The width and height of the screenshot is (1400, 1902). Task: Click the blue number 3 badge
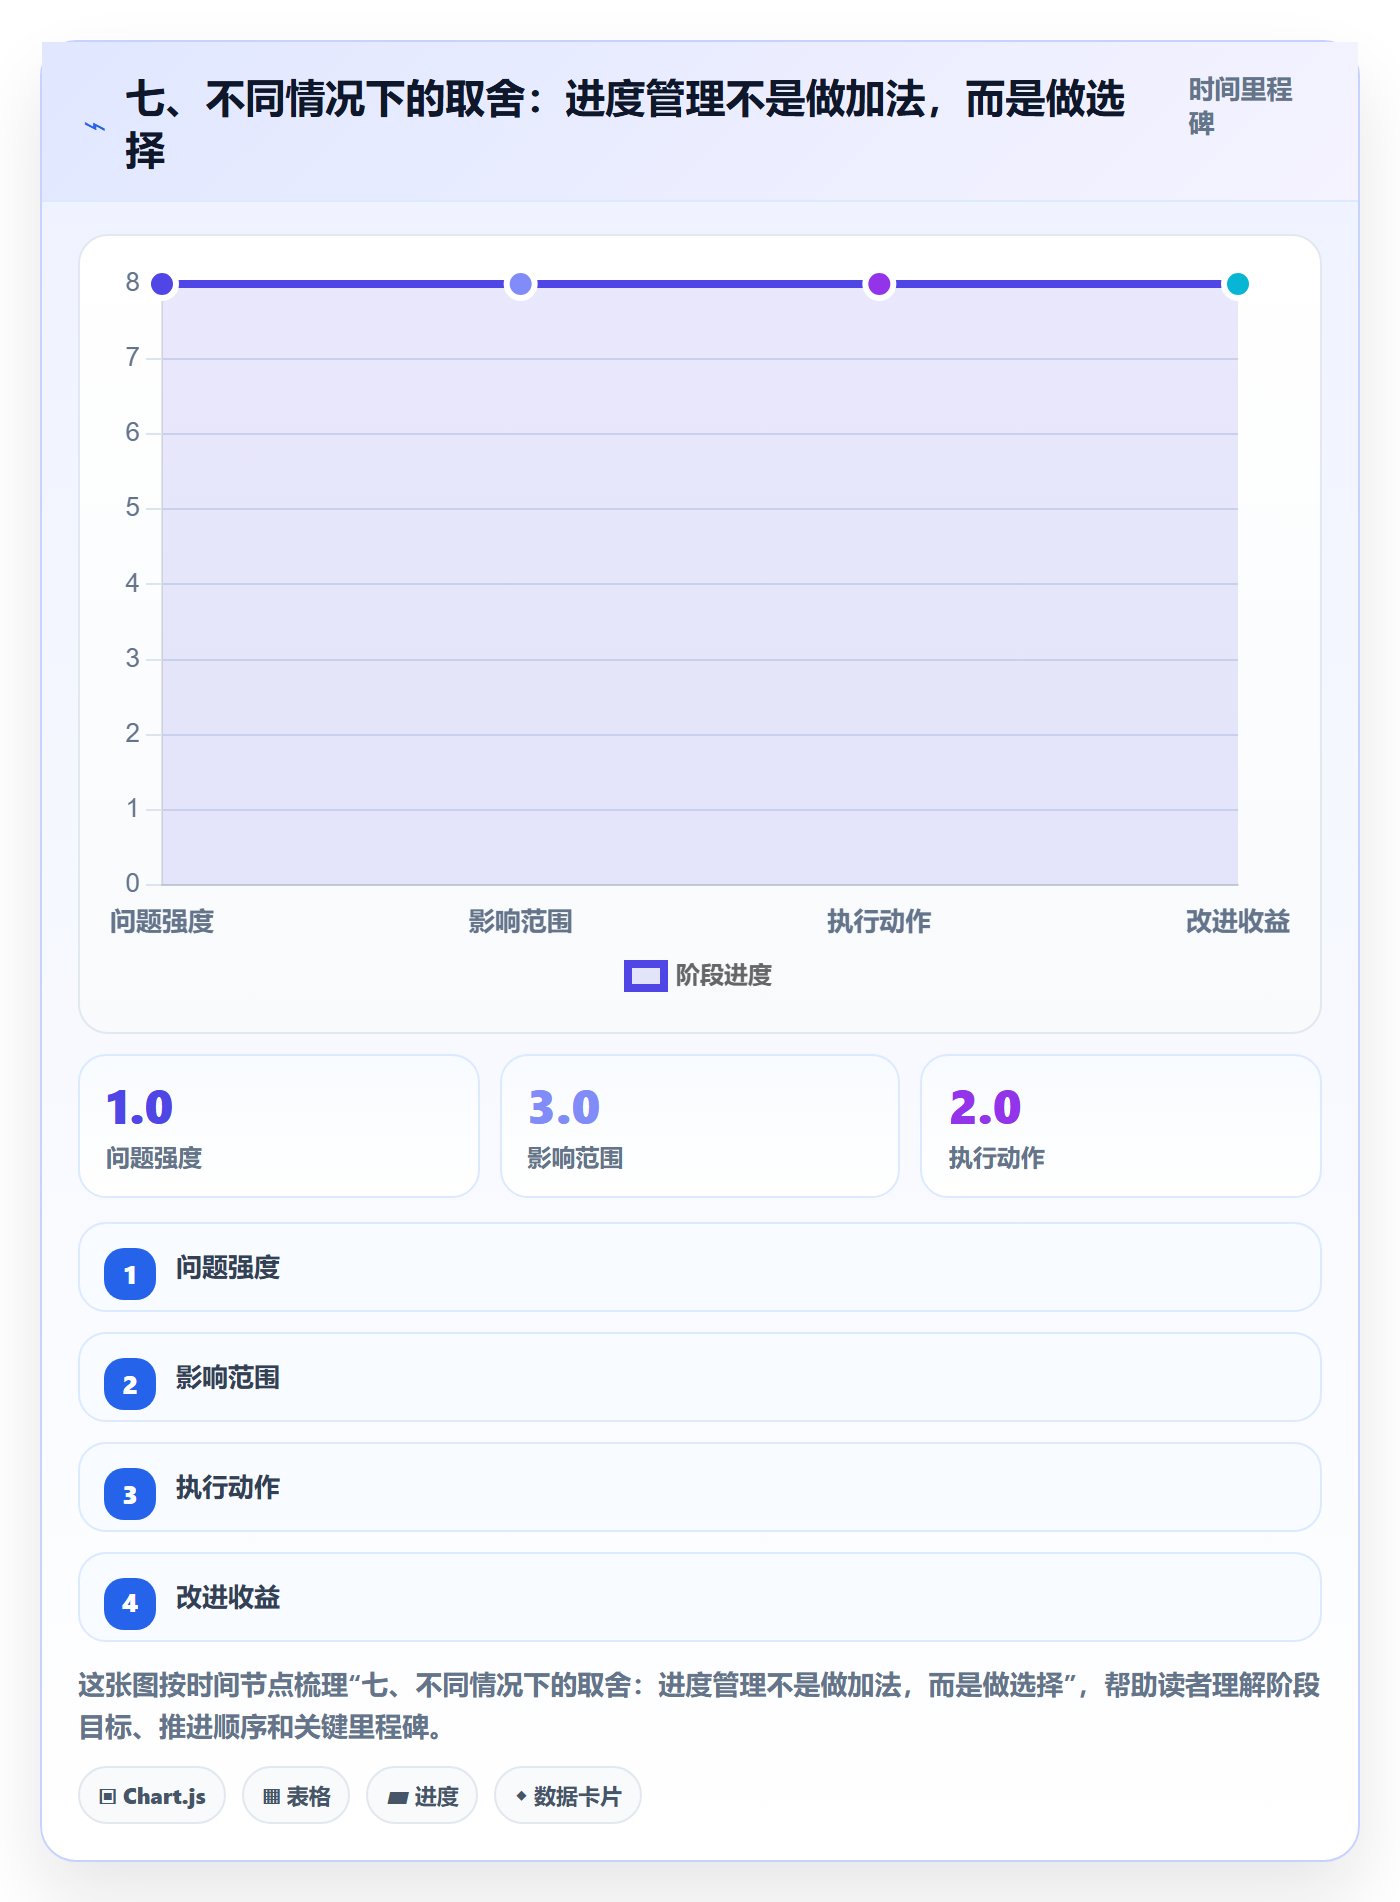(130, 1494)
